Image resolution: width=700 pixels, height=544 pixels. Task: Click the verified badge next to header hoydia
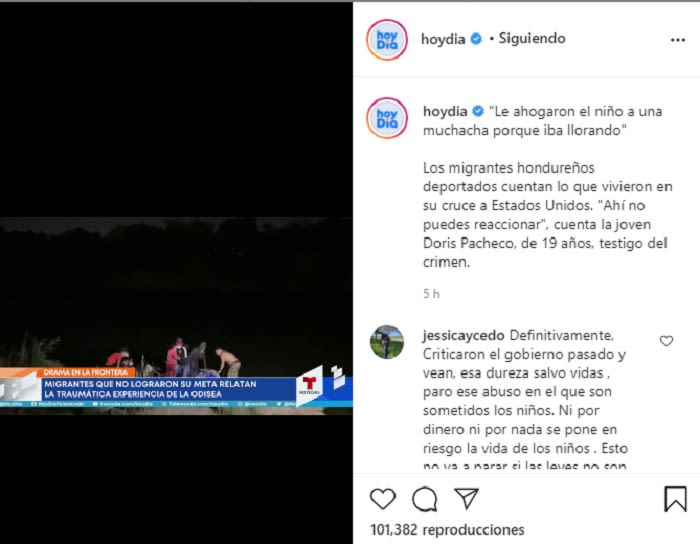coord(476,39)
